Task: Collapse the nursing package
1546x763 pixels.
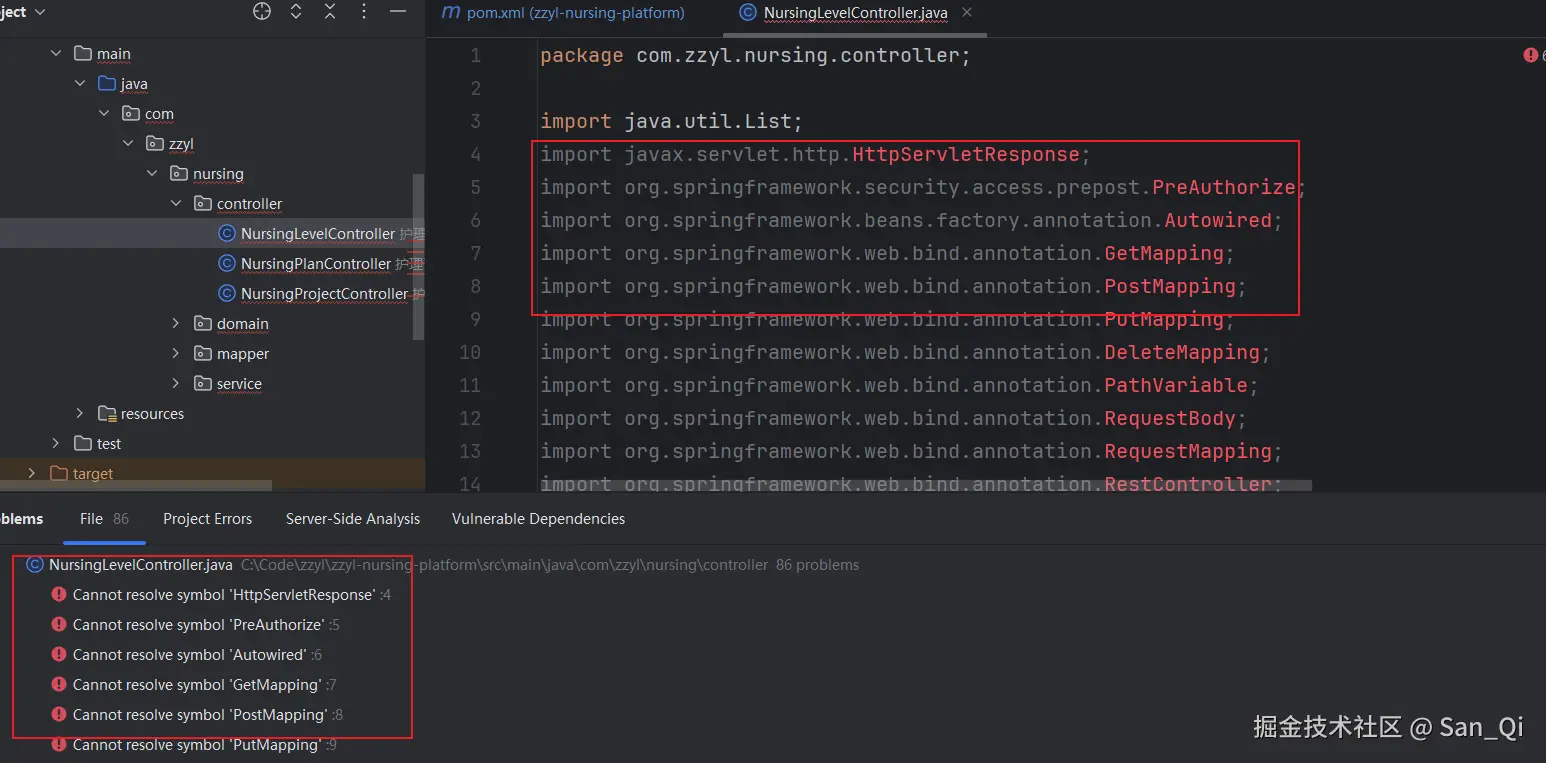Action: tap(152, 173)
